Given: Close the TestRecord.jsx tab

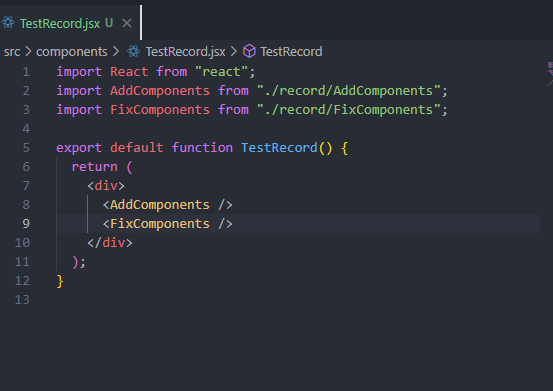Looking at the screenshot, I should click(127, 23).
